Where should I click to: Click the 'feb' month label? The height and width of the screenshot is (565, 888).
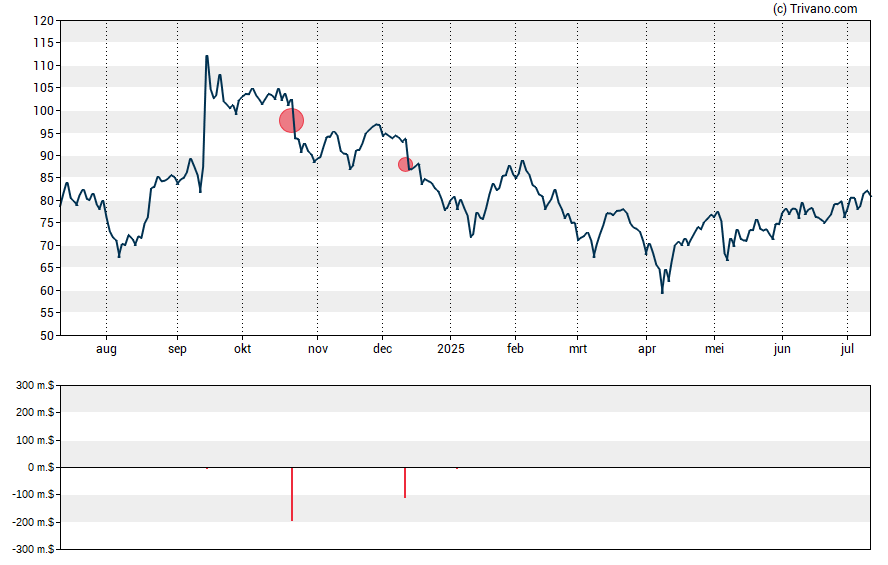tap(515, 348)
